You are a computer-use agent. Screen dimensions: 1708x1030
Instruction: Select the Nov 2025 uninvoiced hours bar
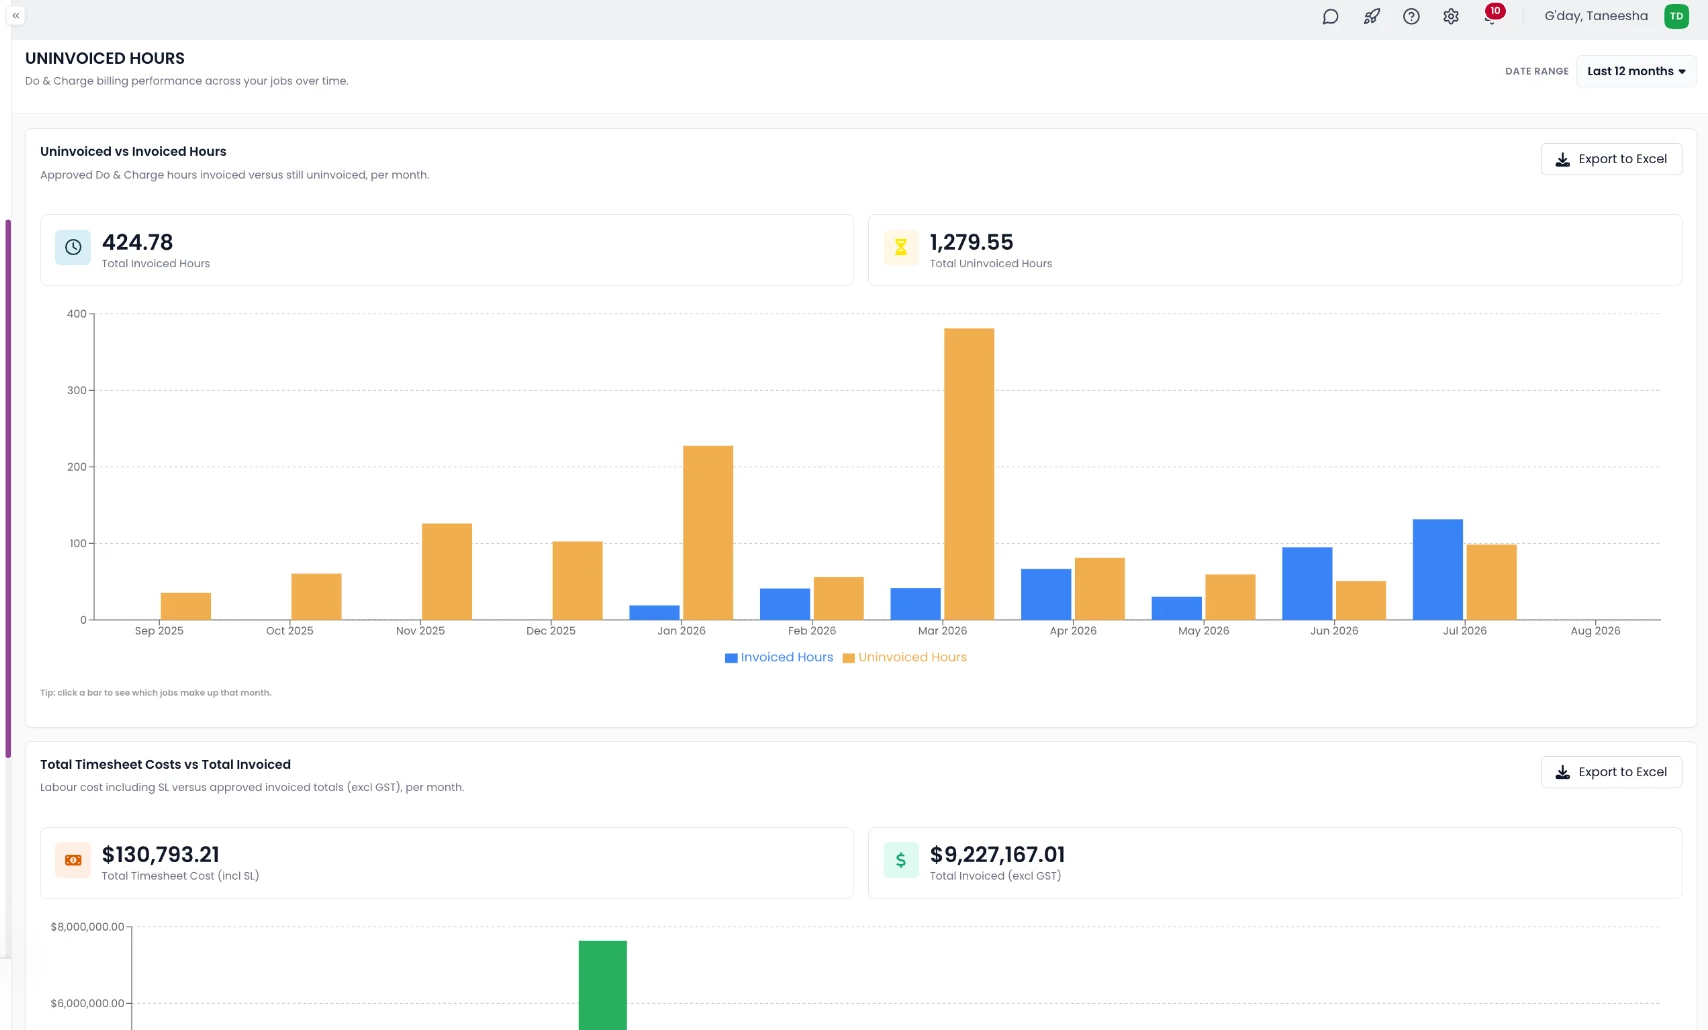coord(447,572)
